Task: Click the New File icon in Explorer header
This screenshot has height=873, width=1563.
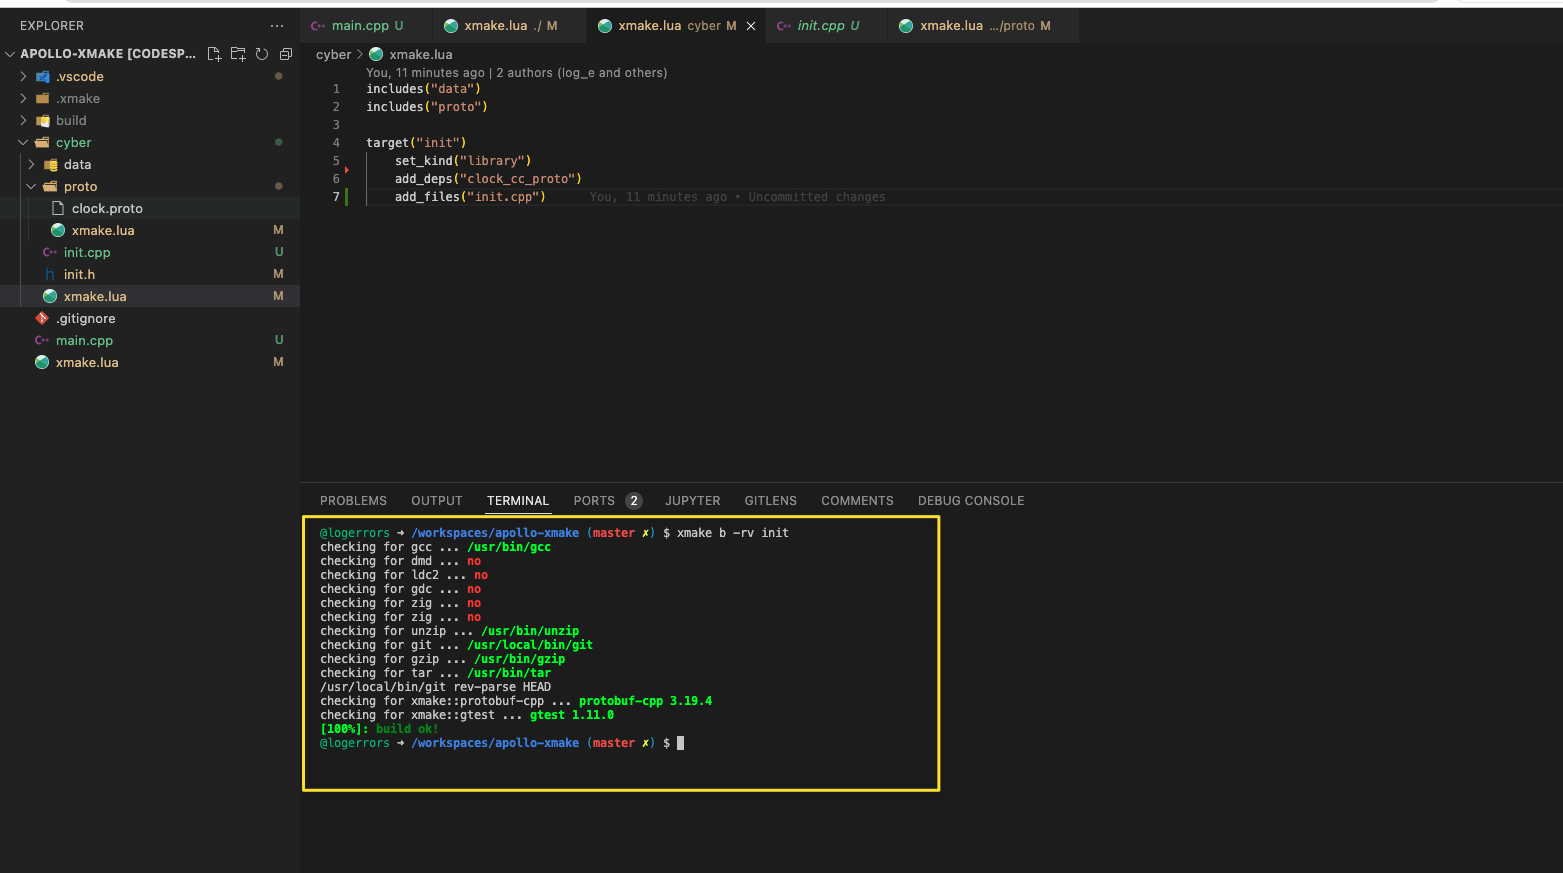Action: pyautogui.click(x=214, y=54)
